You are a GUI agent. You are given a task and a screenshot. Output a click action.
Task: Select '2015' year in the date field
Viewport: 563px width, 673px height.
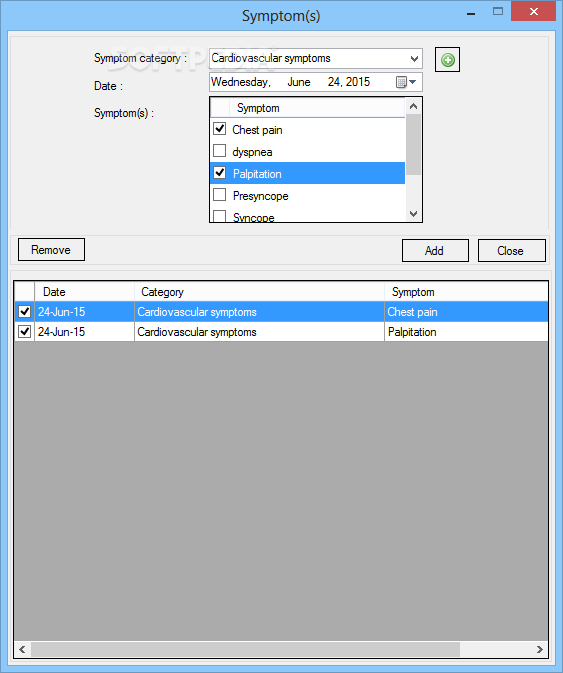[x=358, y=82]
